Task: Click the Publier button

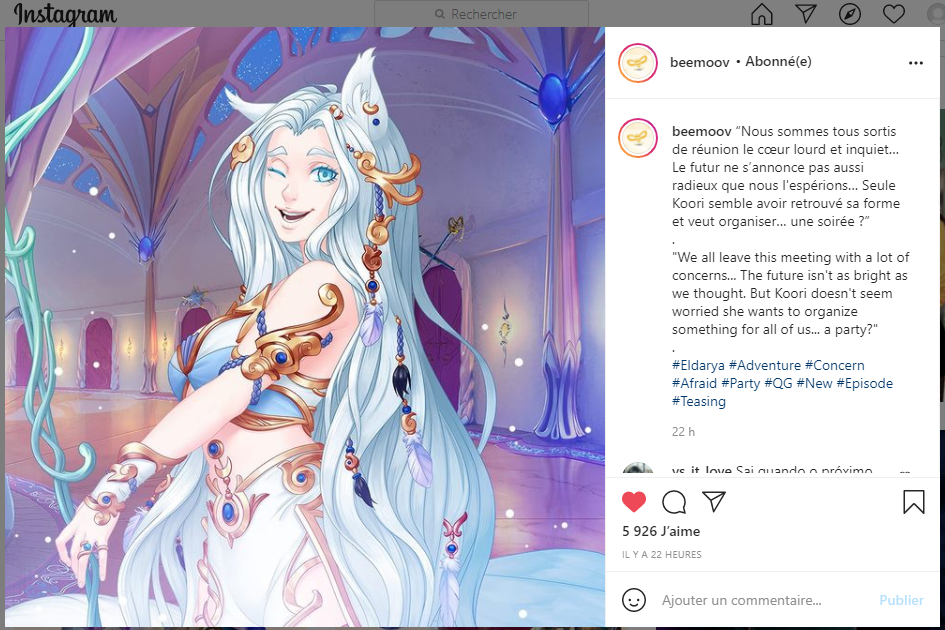Action: coord(901,600)
